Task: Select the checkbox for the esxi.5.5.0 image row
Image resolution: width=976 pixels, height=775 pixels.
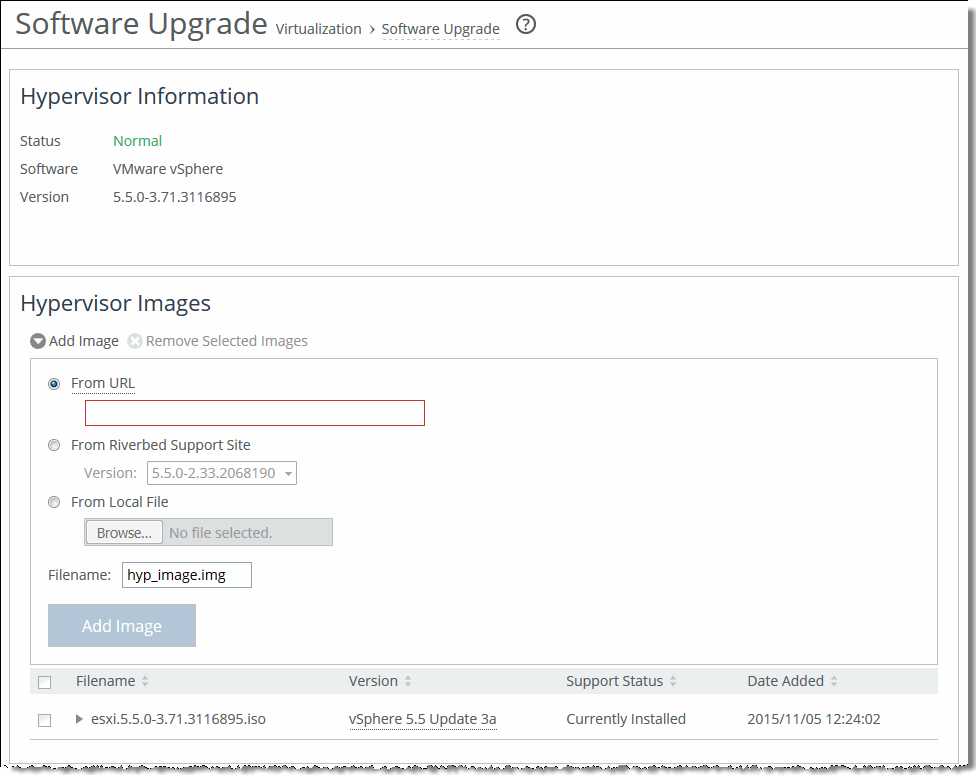Action: 44,718
